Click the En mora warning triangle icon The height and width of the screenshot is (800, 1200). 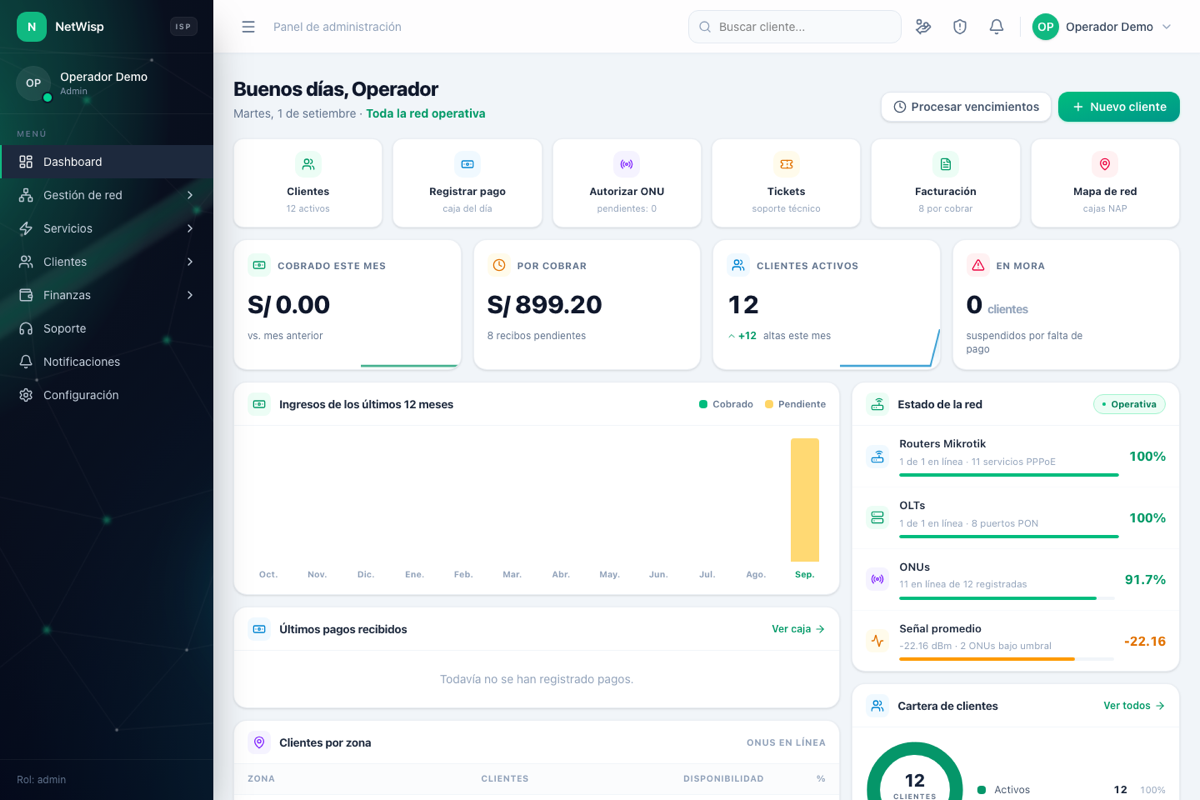pyautogui.click(x=978, y=265)
